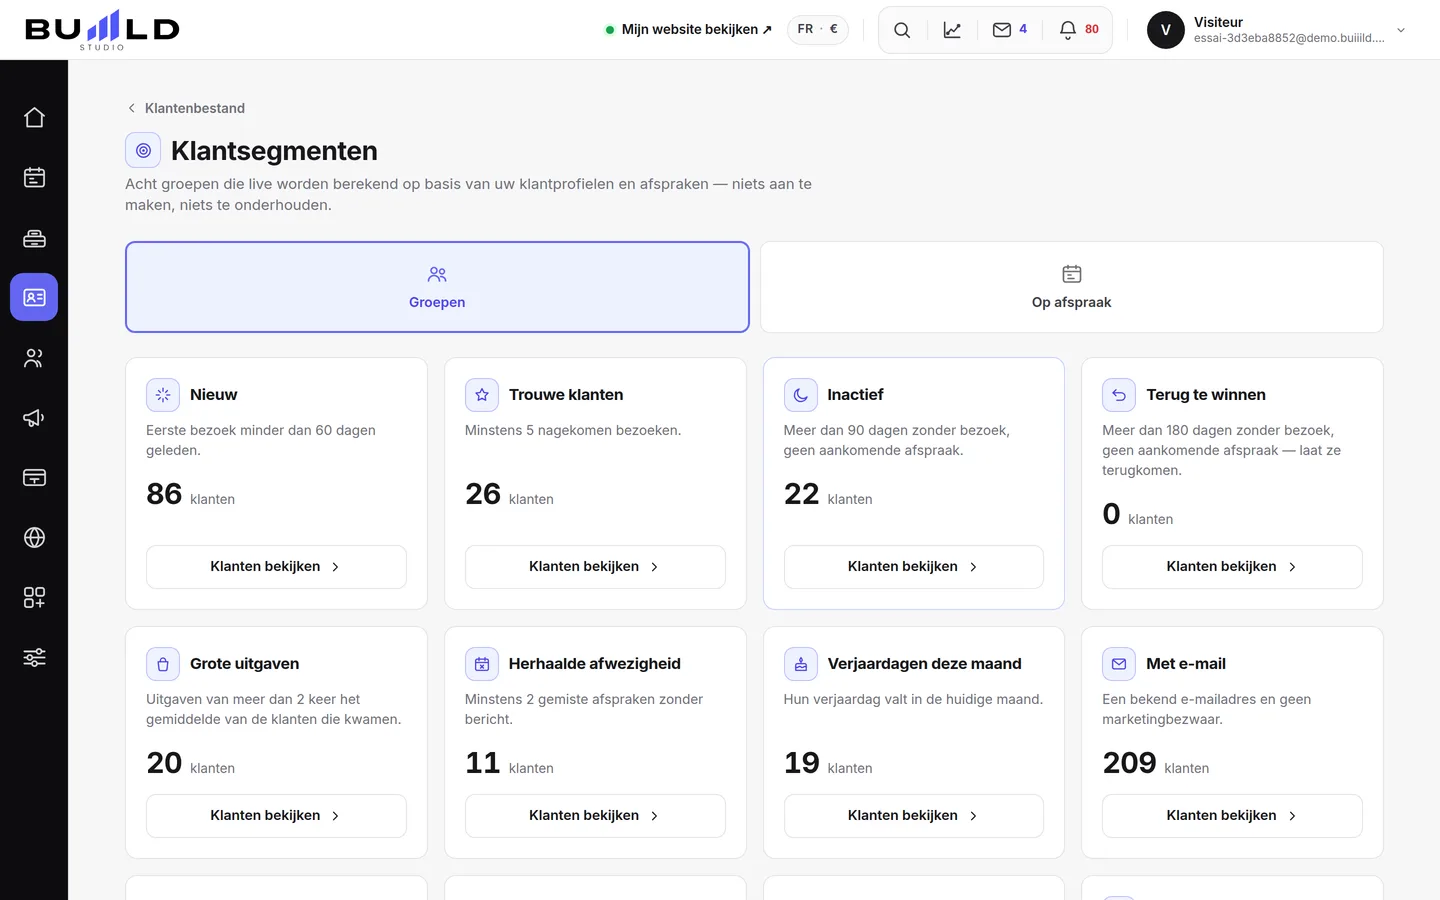The image size is (1440, 900).
Task: Click the bag icon on Grote uitgaven
Action: pos(163,664)
